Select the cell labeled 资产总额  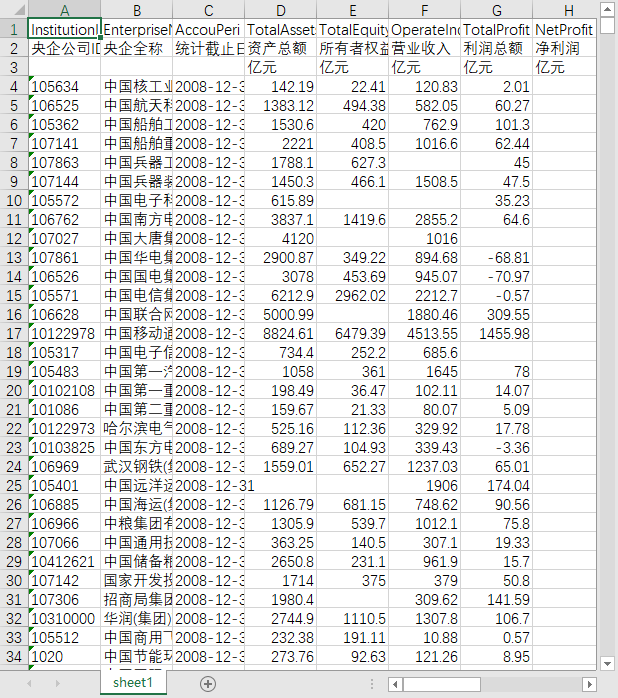coord(281,48)
